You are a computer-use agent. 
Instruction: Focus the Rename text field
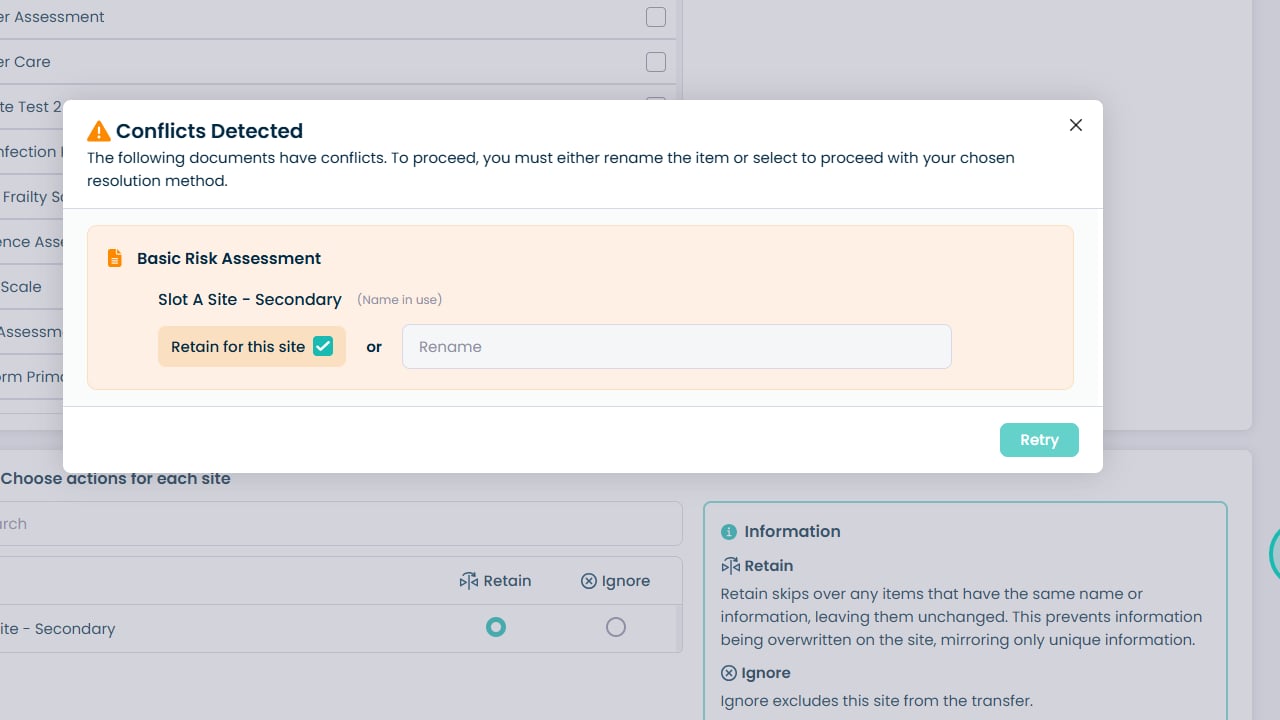point(676,347)
